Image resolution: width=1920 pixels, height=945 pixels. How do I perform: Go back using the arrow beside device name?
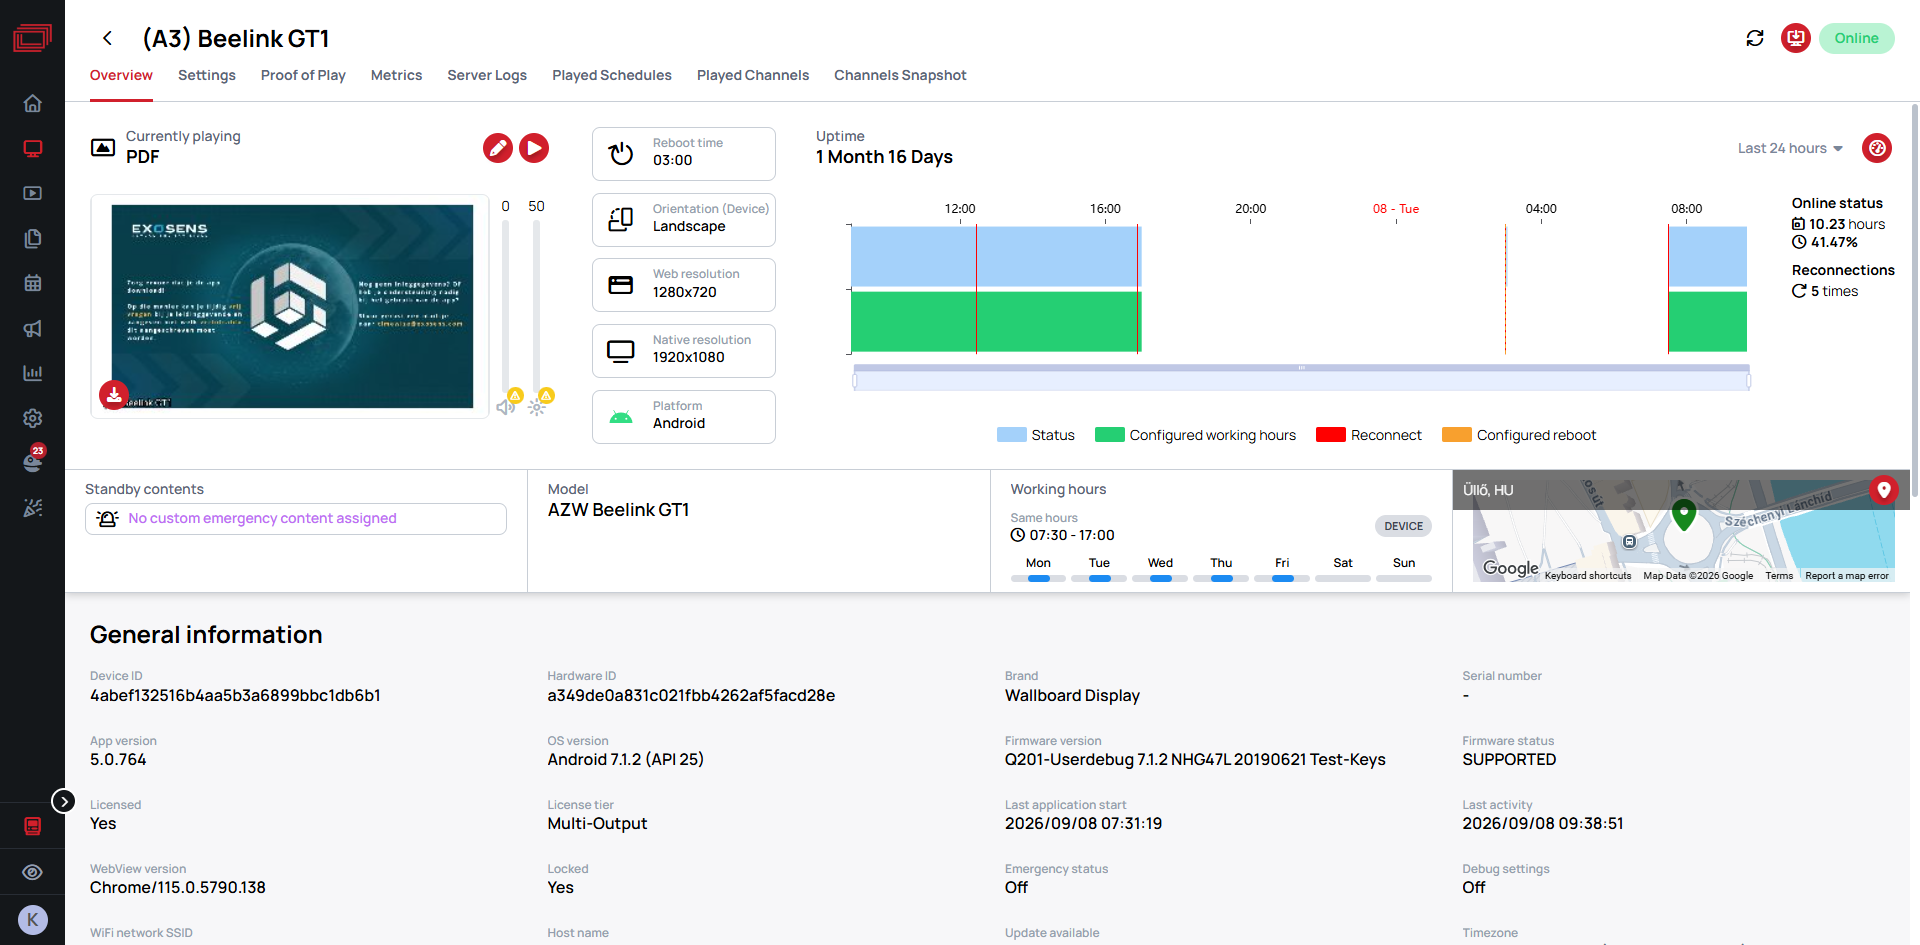[107, 38]
